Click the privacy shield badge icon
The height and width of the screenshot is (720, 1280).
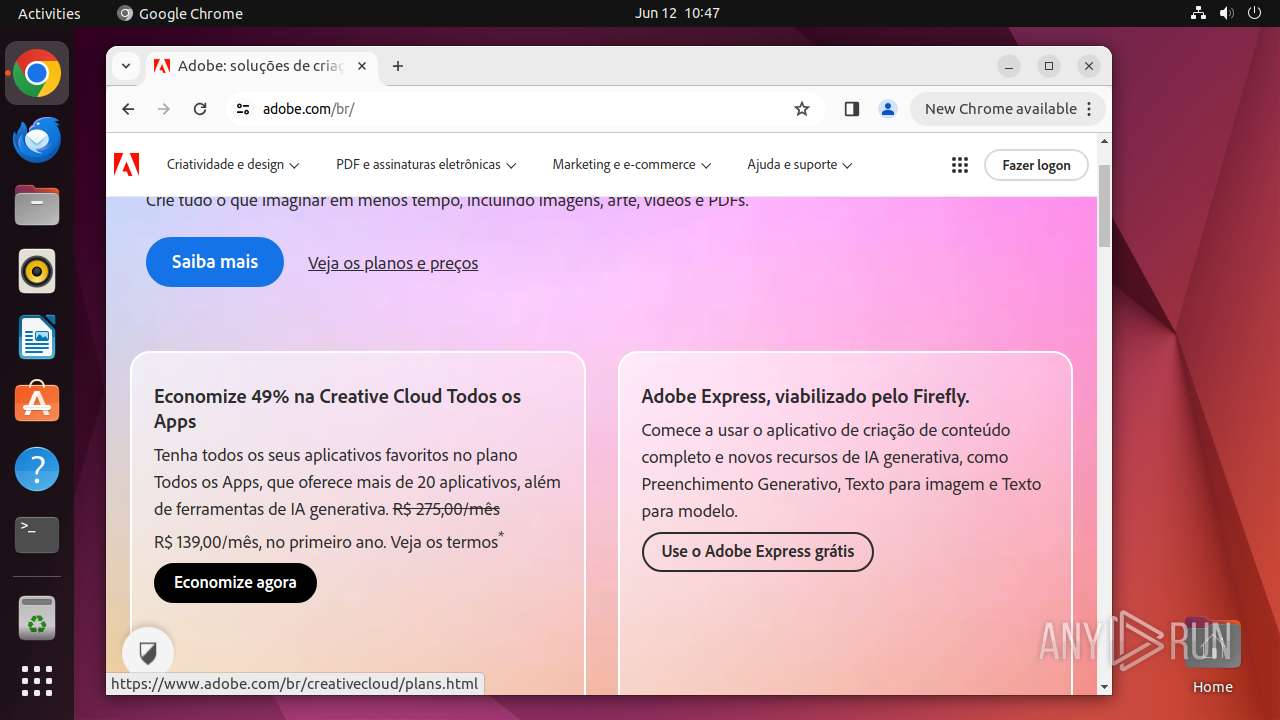coord(148,654)
